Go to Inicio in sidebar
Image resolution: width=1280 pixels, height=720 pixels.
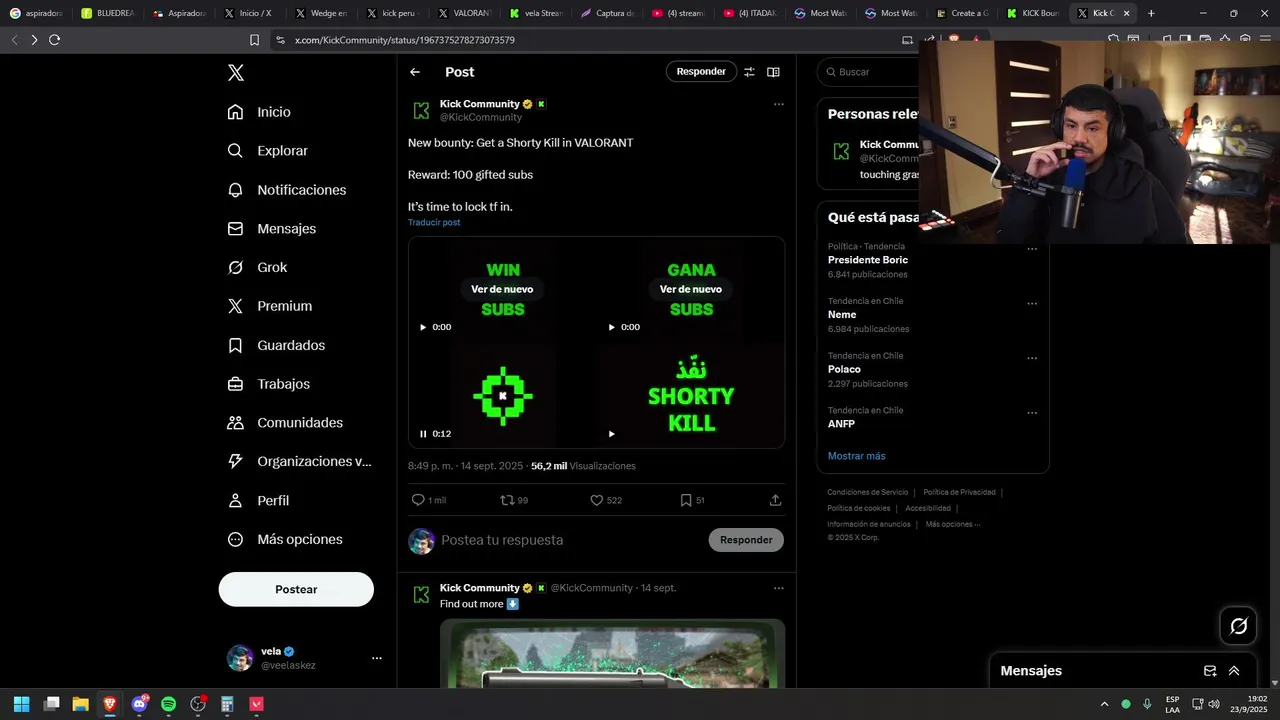259,112
